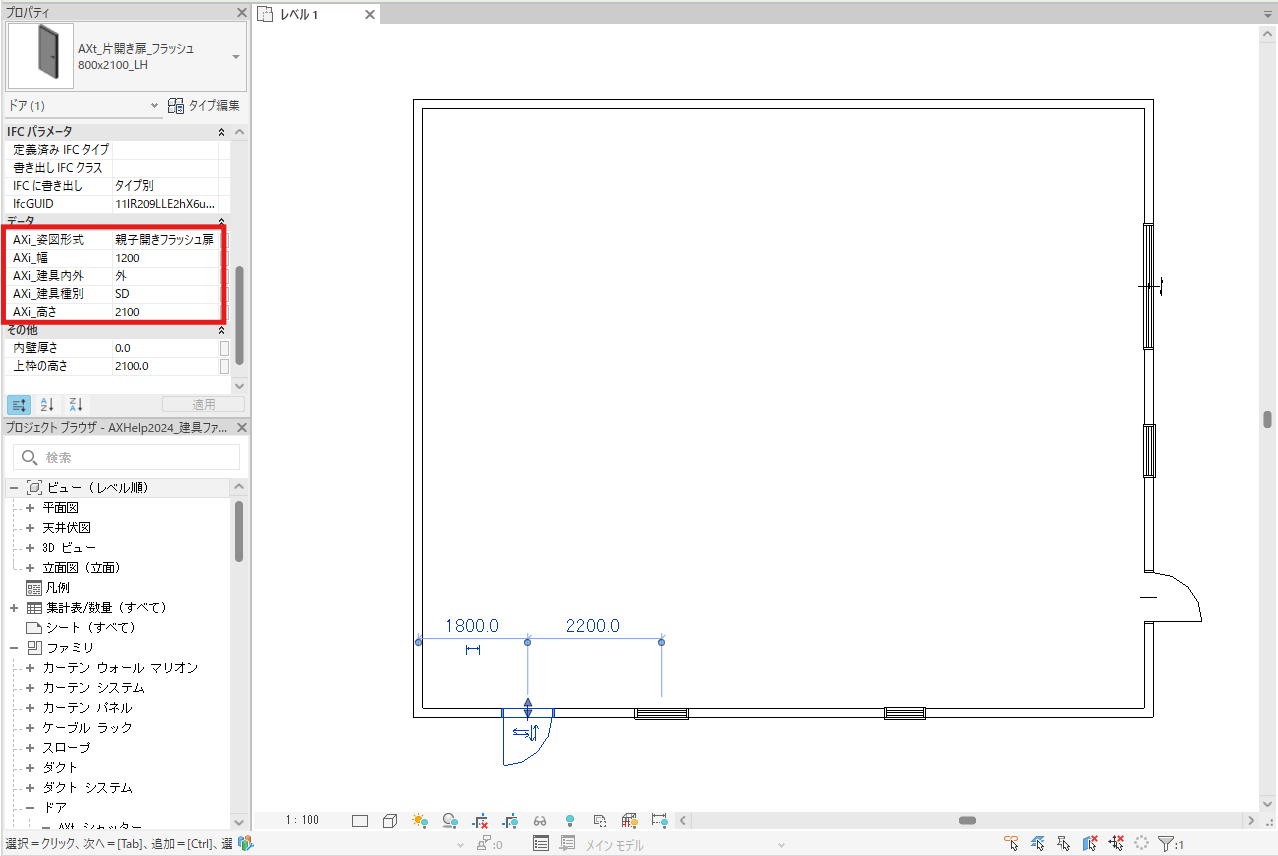Open the detail level control in view bar
The image size is (1278, 856).
coord(360,821)
